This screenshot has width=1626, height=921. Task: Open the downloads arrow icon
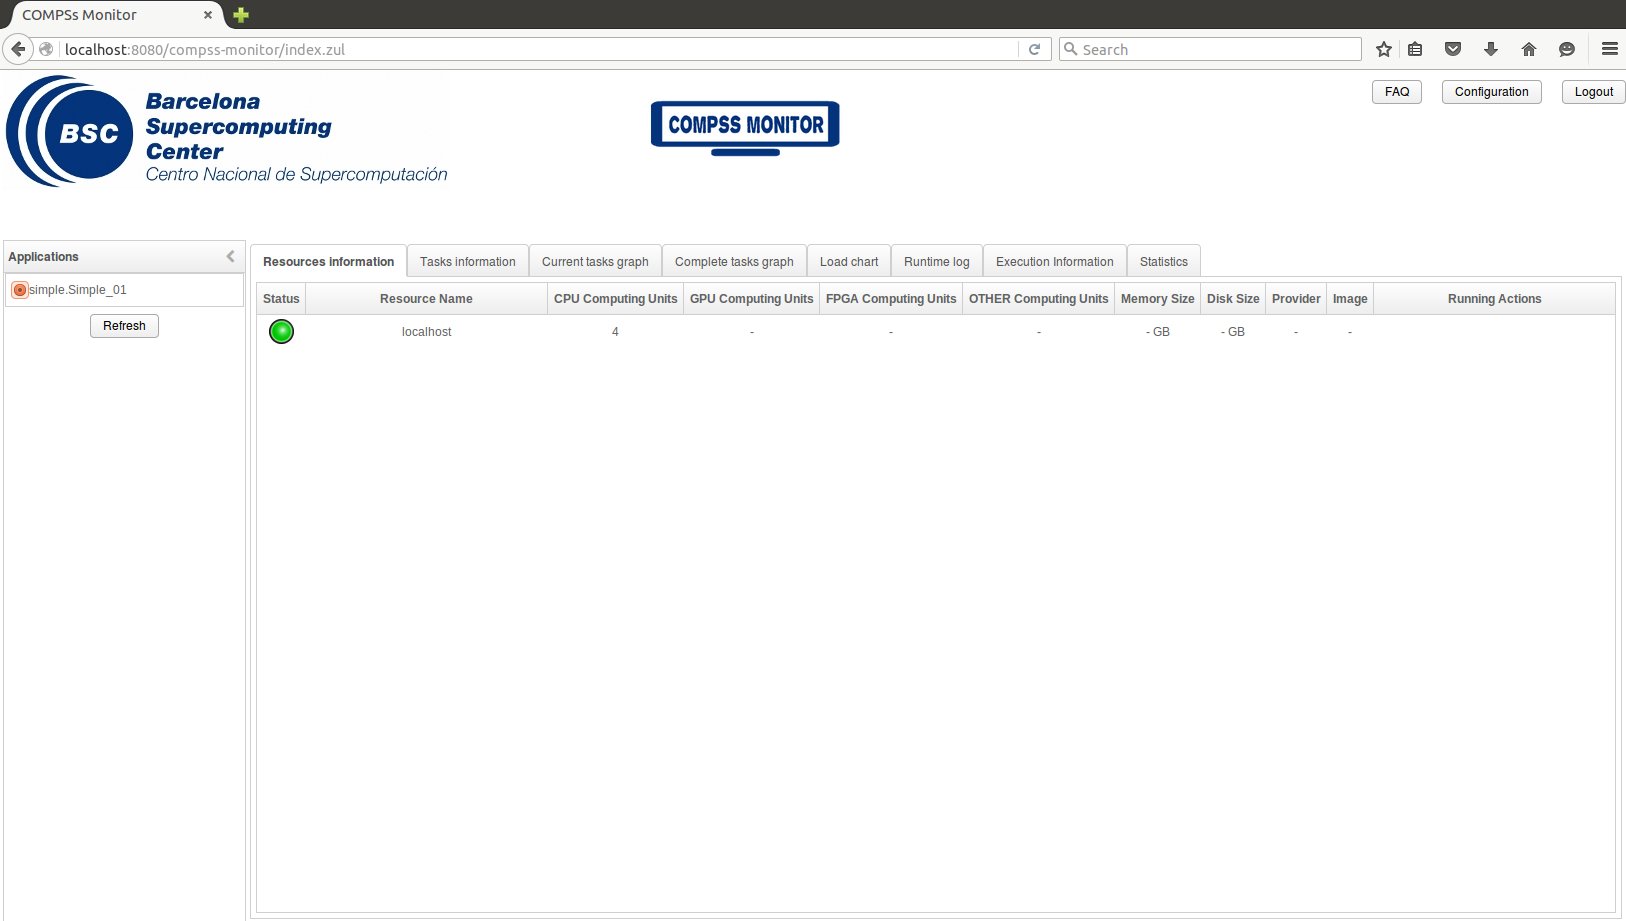pyautogui.click(x=1491, y=49)
